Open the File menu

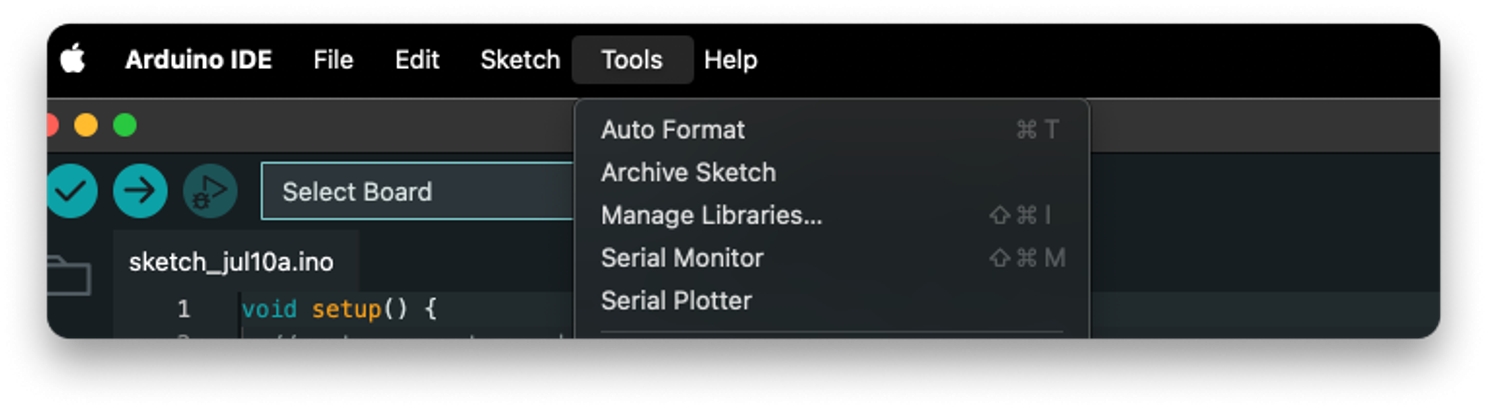[333, 60]
